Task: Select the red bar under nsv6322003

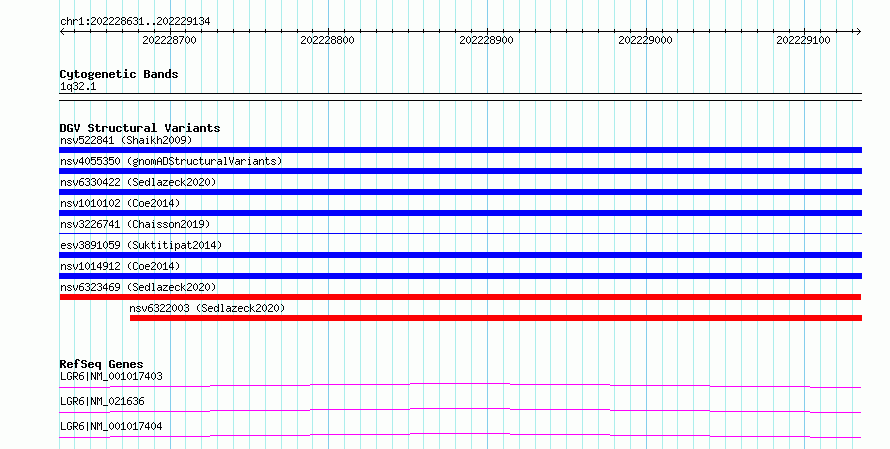Action: coord(496,318)
